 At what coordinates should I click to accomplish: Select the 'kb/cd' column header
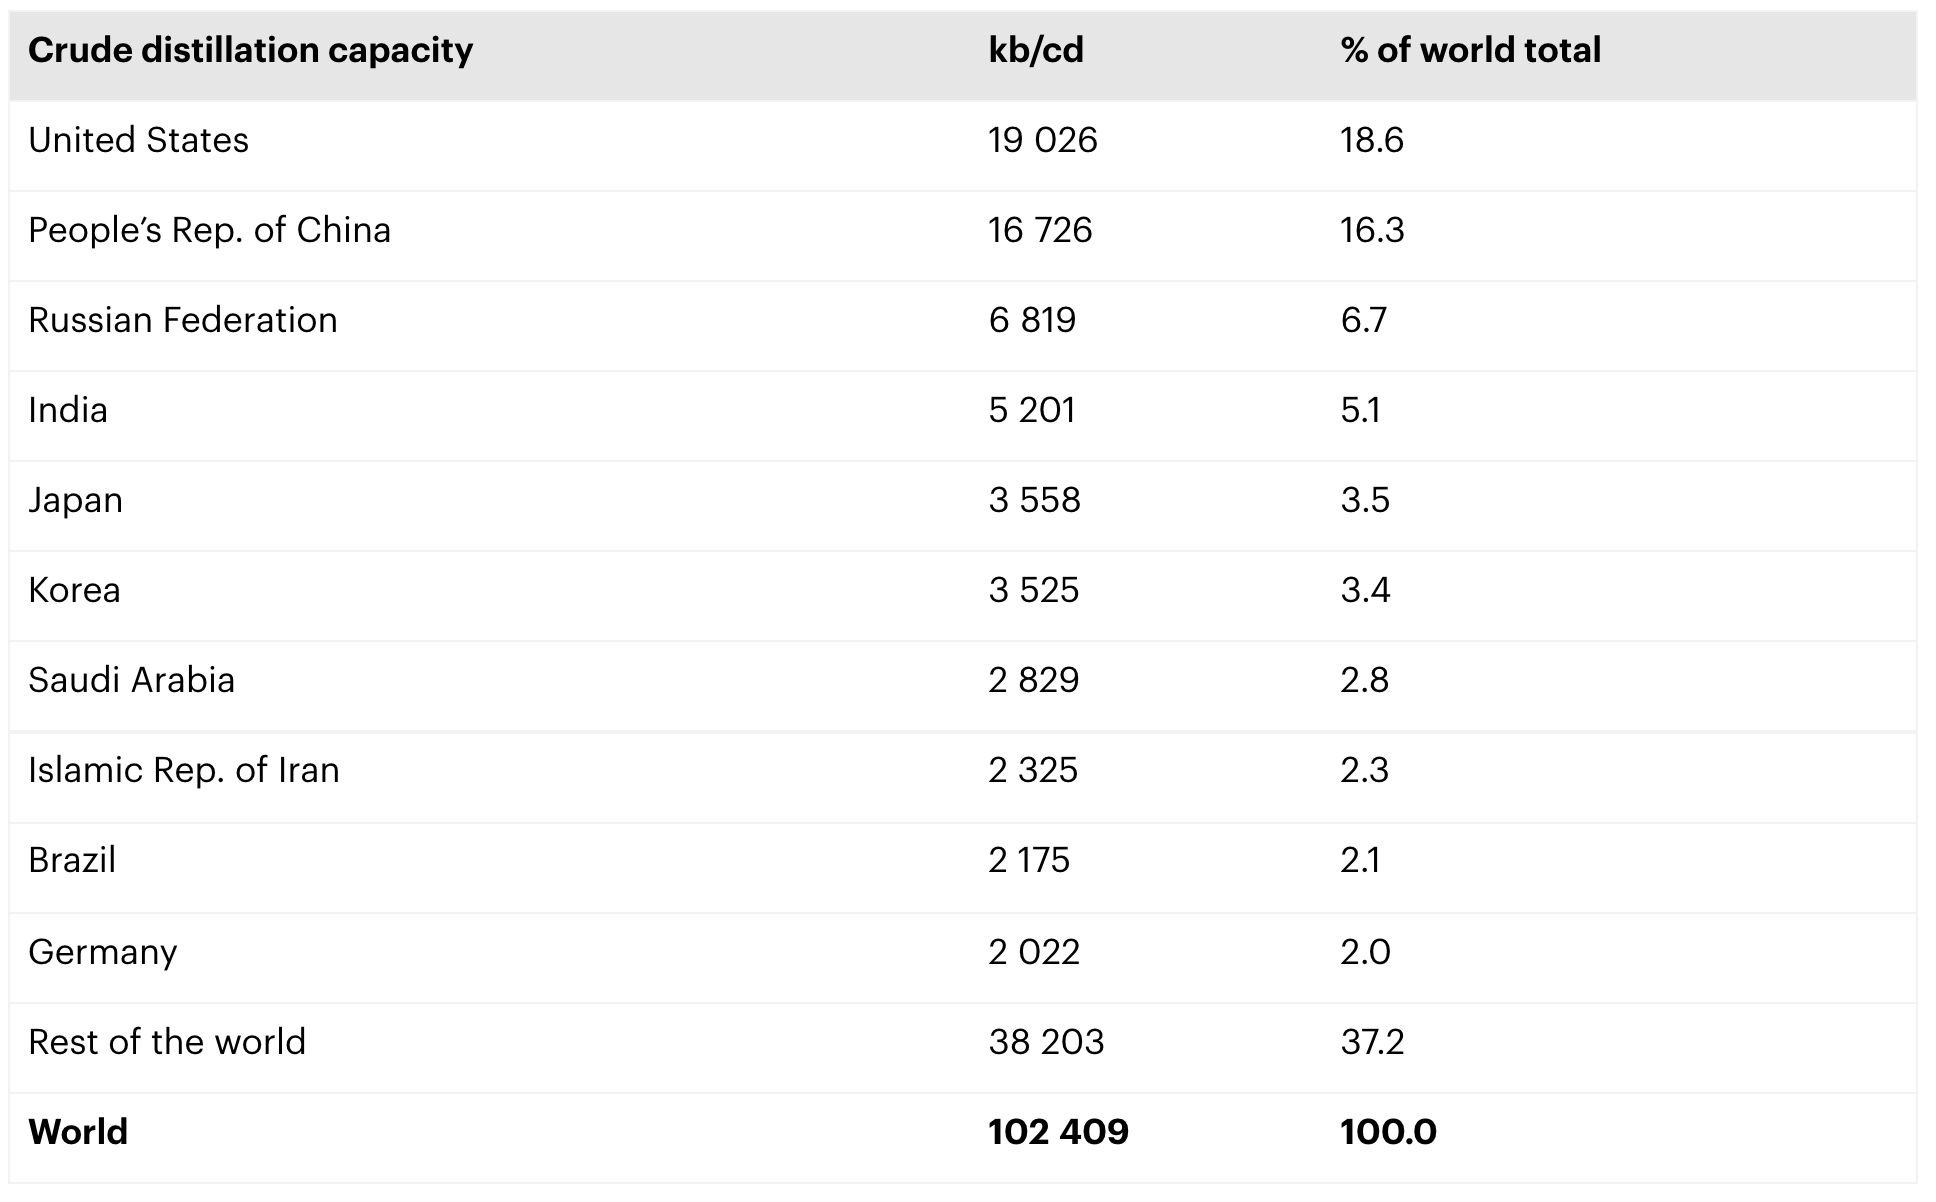click(1036, 50)
